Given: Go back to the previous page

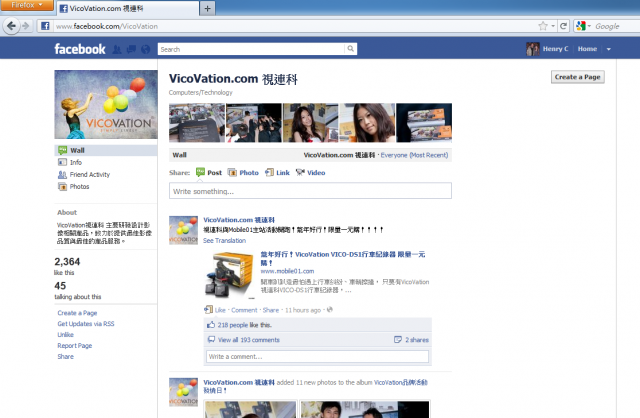Looking at the screenshot, I should click(x=11, y=26).
